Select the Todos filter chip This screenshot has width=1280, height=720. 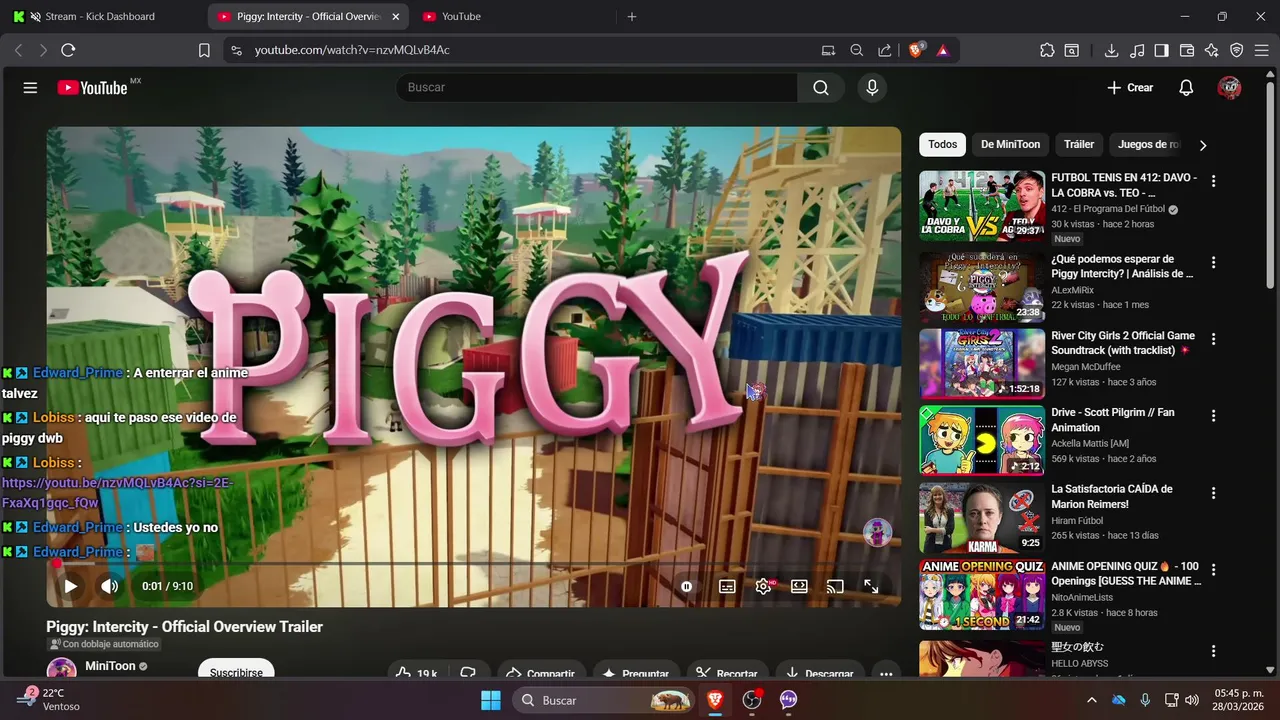942,145
